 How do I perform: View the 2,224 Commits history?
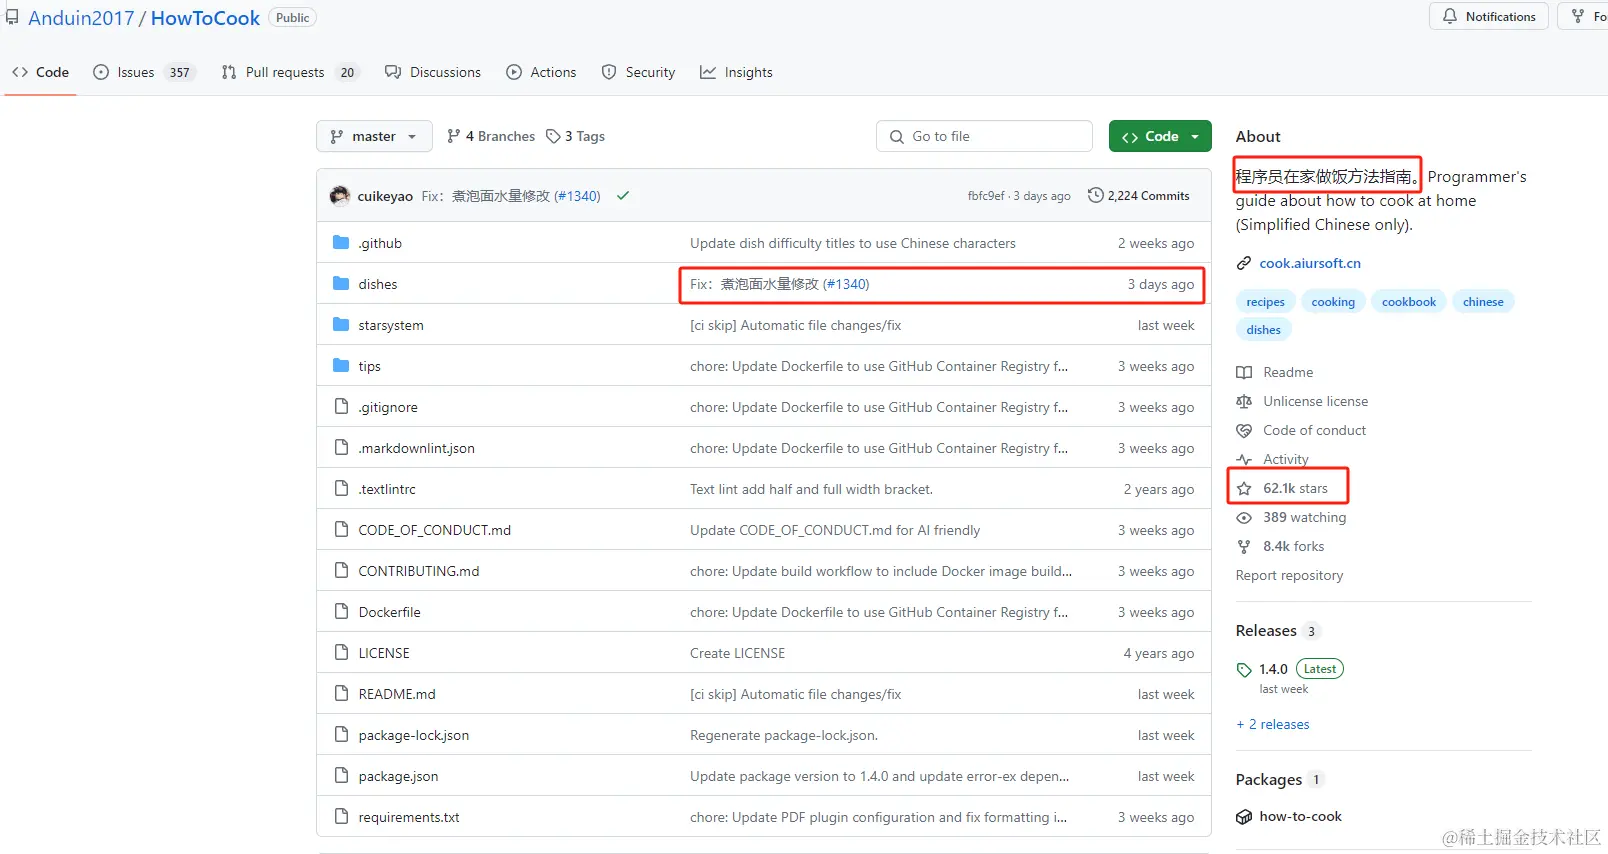pyautogui.click(x=1138, y=196)
